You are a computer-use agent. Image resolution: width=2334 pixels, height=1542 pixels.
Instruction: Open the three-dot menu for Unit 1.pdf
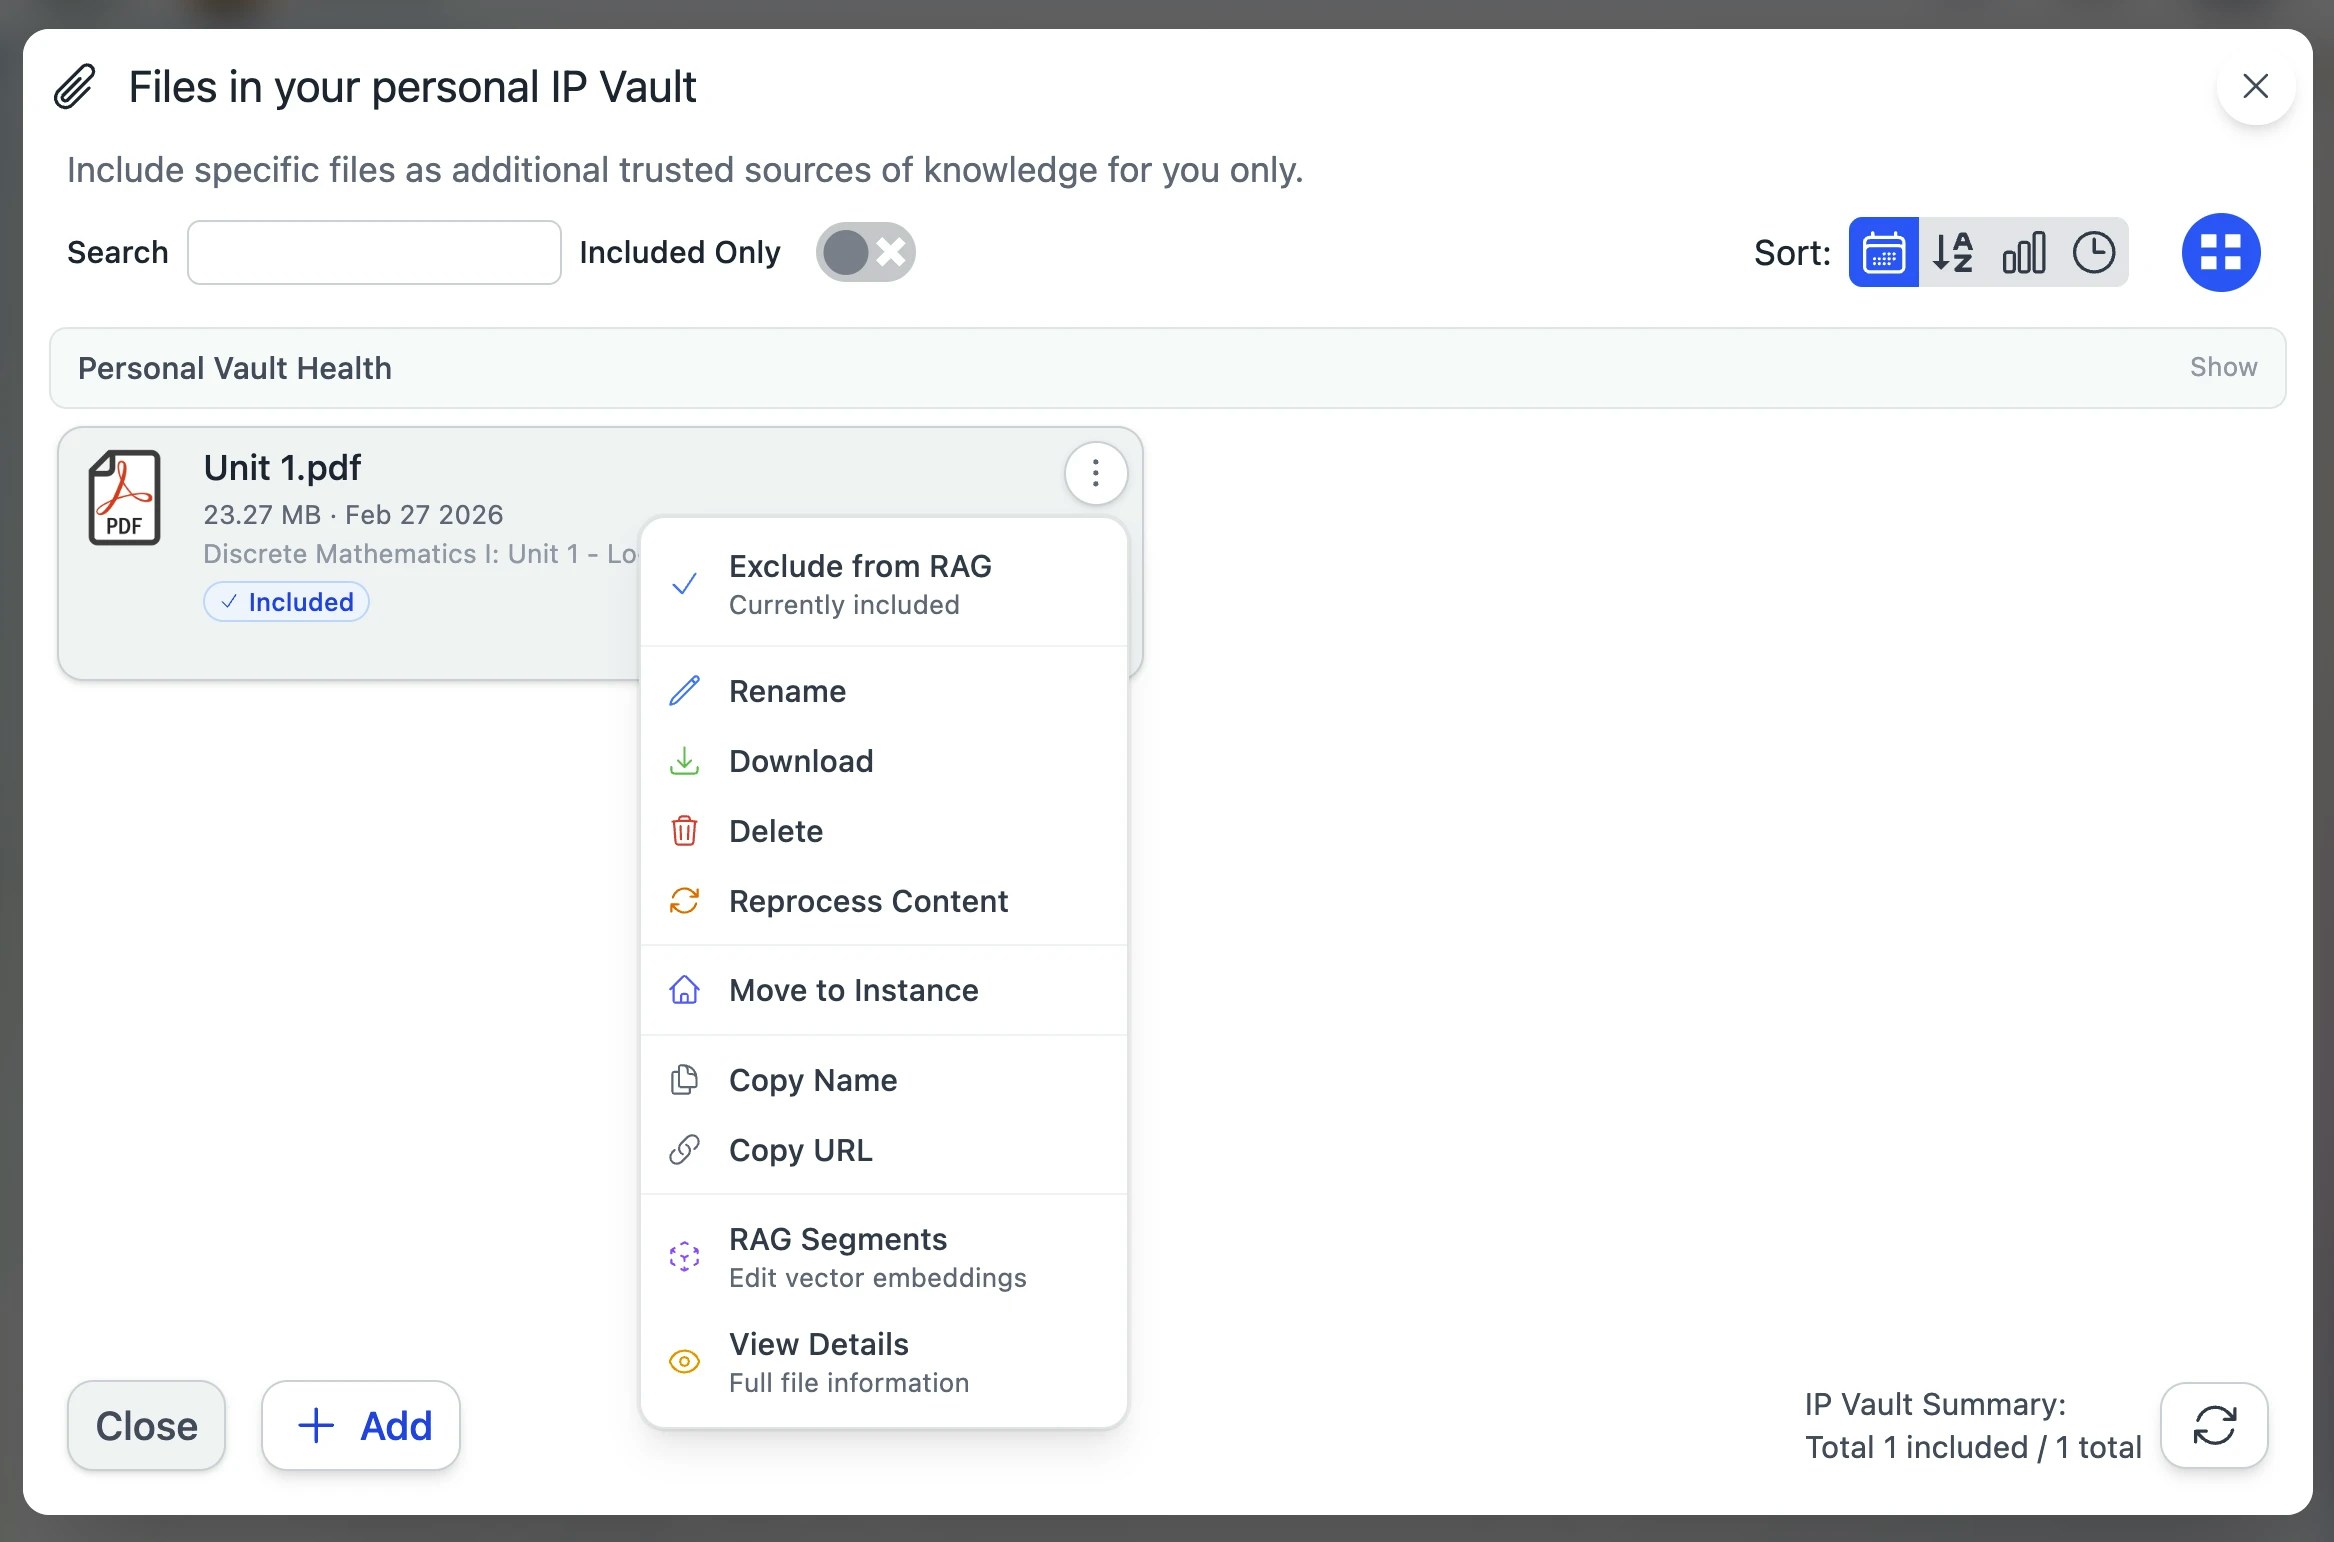point(1096,473)
